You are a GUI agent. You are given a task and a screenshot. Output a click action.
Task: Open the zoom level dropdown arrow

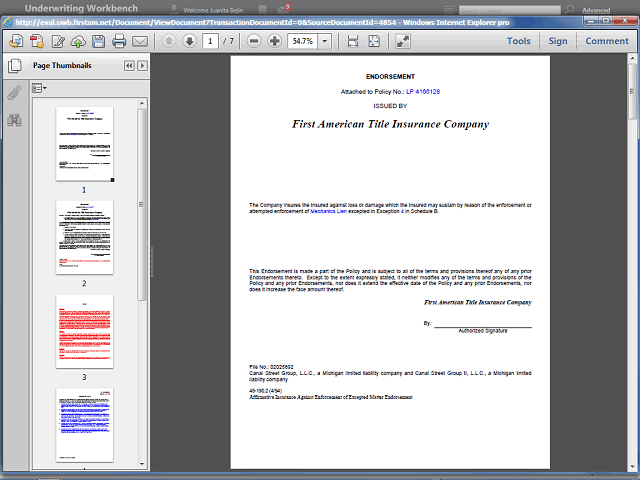tap(325, 41)
